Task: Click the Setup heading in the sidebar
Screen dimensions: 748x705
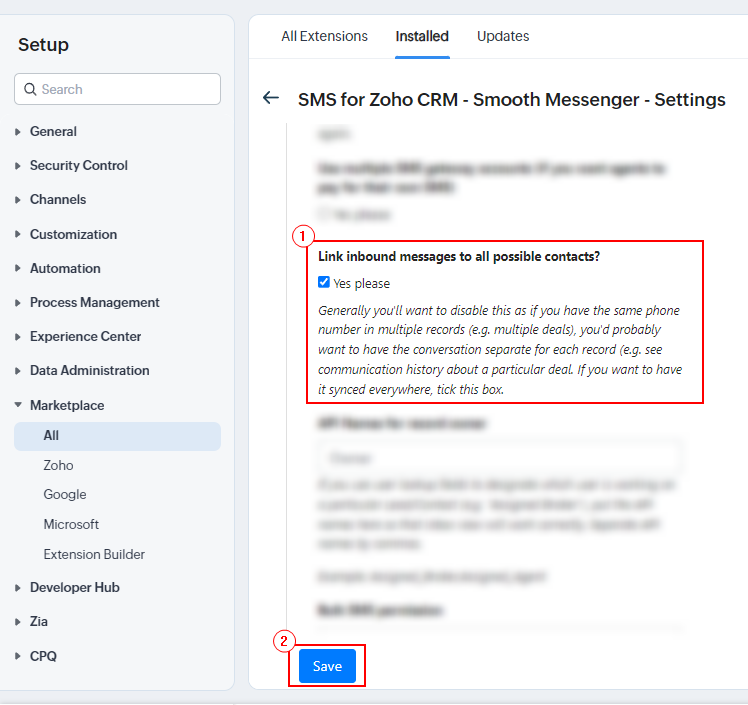Action: click(43, 45)
